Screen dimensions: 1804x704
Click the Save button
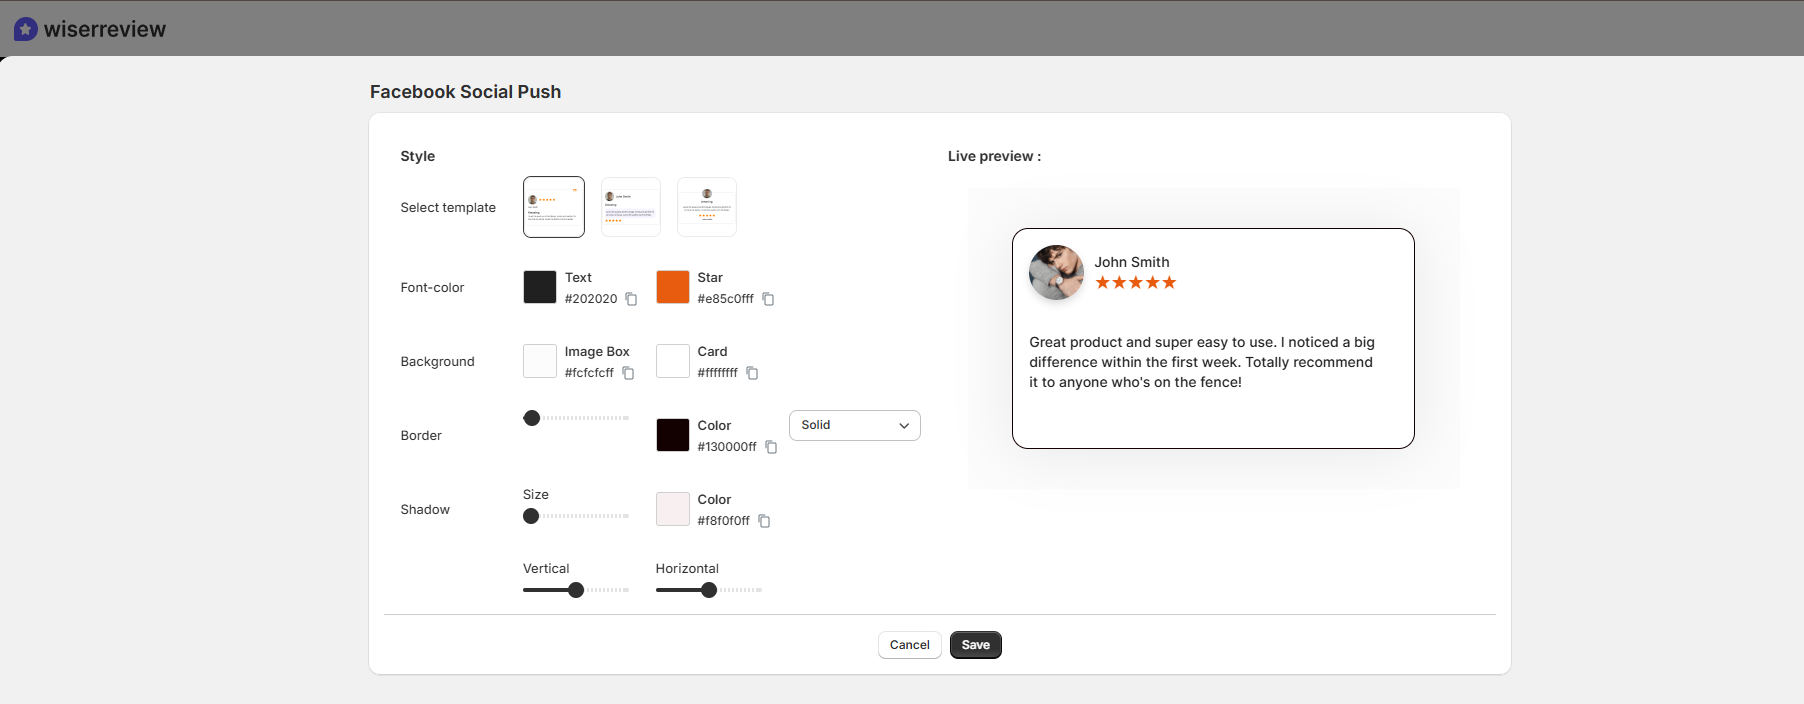pos(976,645)
